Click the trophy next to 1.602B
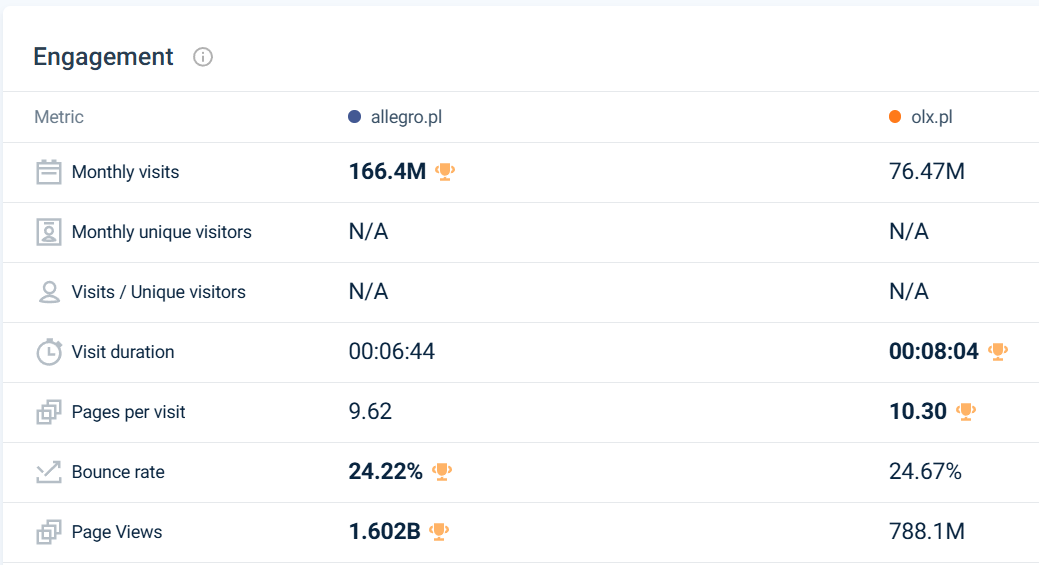This screenshot has width=1039, height=565. (439, 531)
